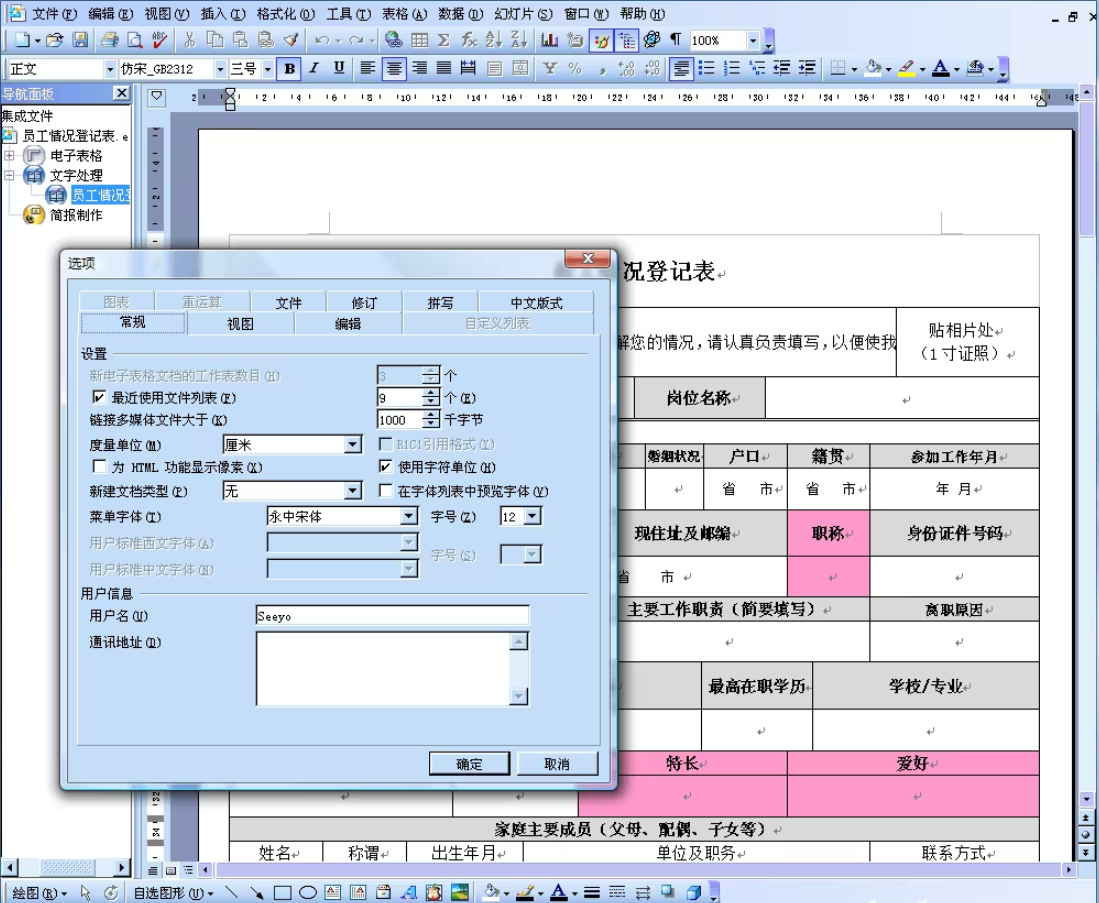1099x903 pixels.
Task: Open the 格式化 menu in menu bar
Action: point(285,14)
